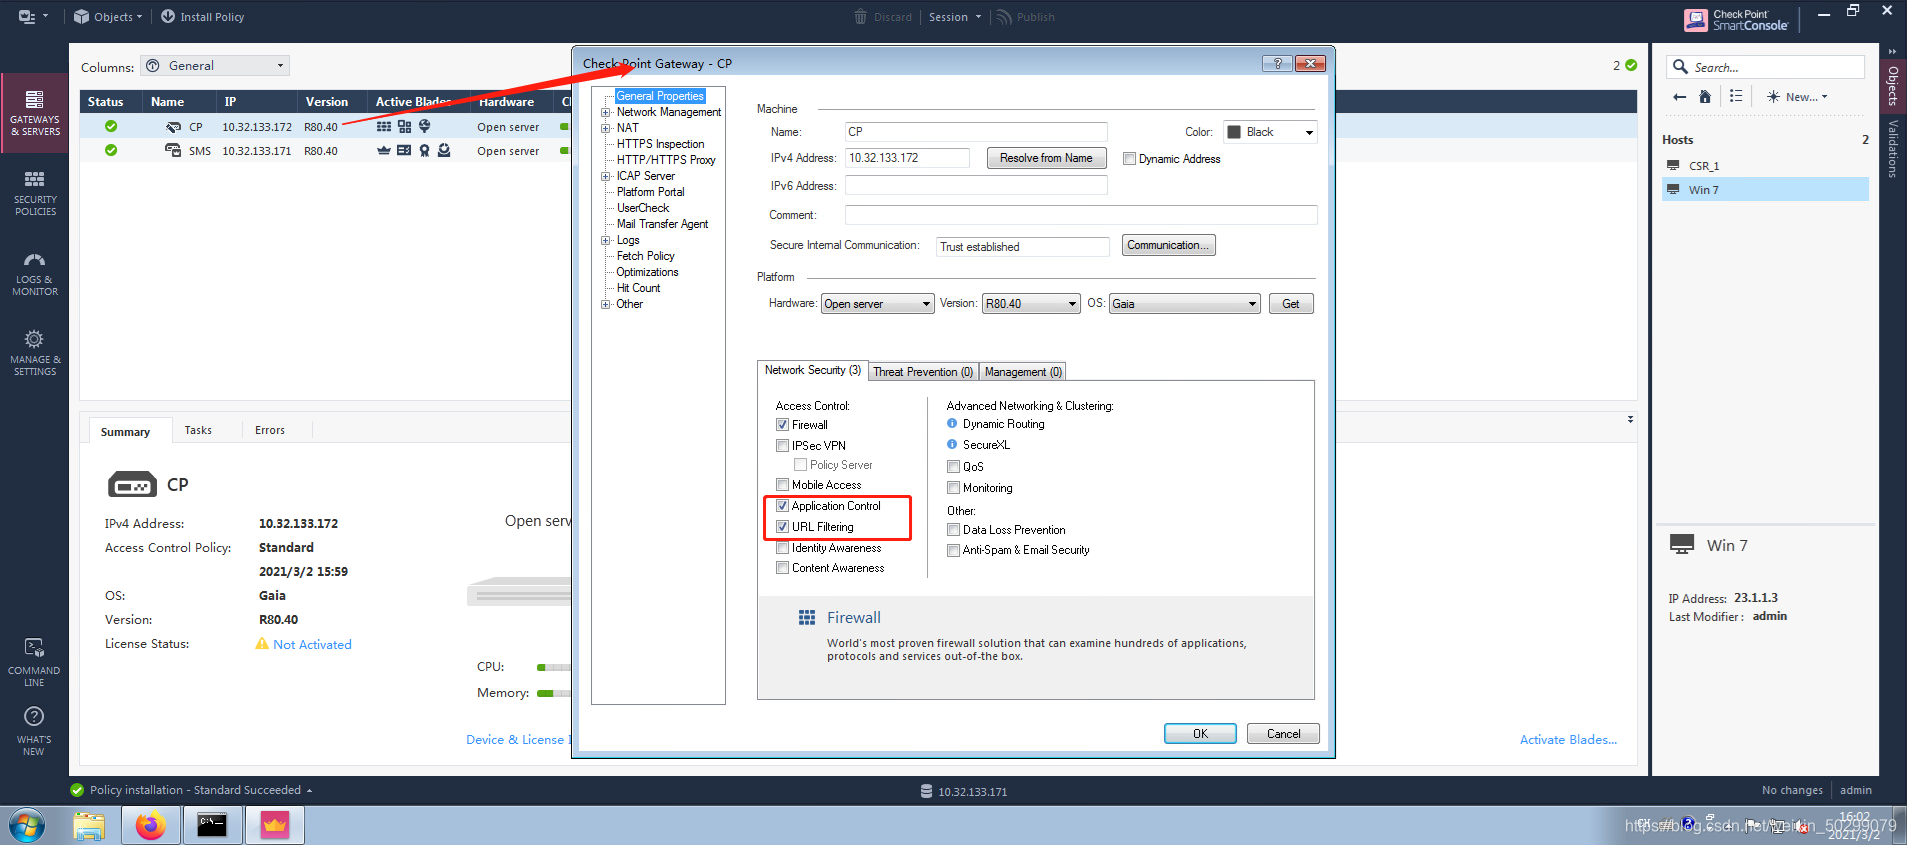Screen dimensions: 1907x845
Task: Open the Command Line tool
Action: pos(34,662)
